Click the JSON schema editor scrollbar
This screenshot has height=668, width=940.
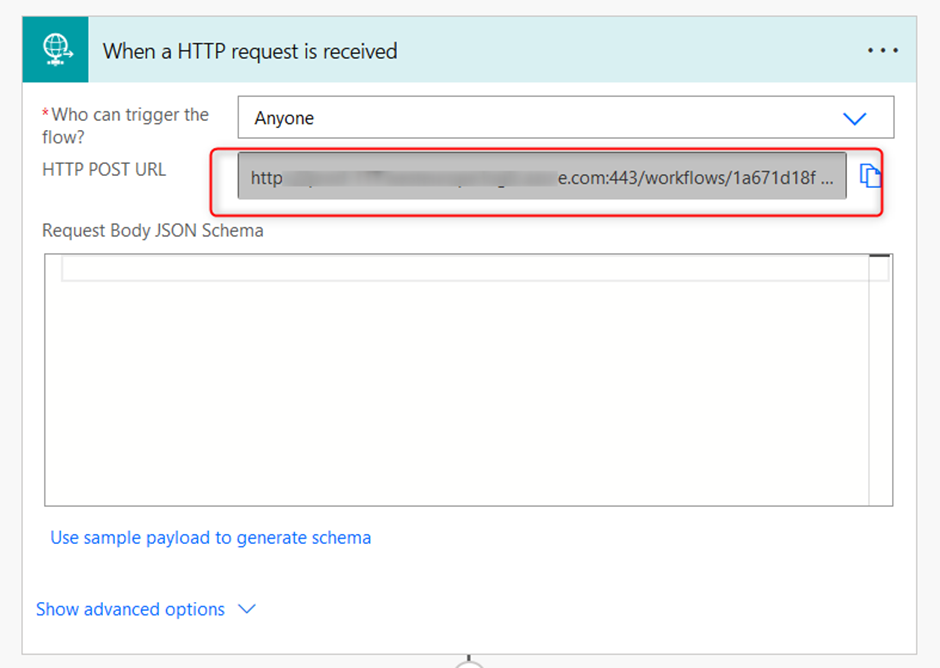click(x=880, y=380)
